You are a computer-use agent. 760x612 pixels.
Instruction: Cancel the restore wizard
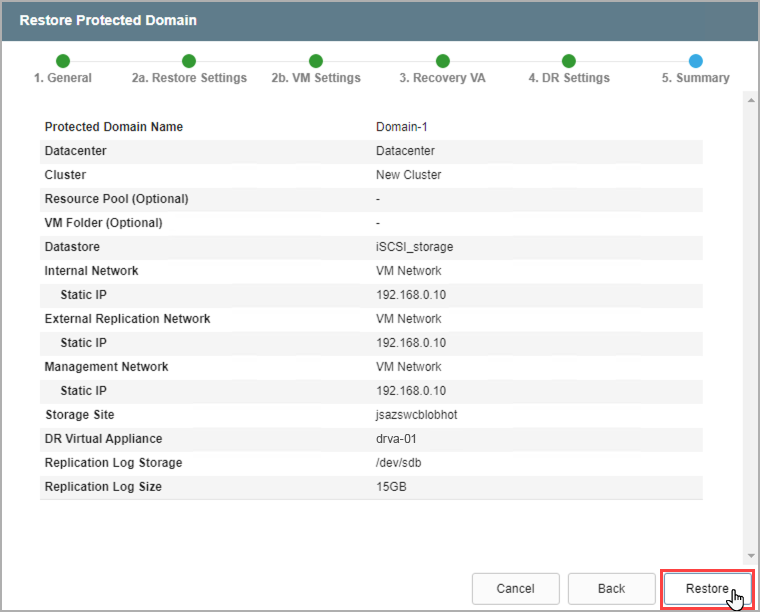pyautogui.click(x=515, y=589)
